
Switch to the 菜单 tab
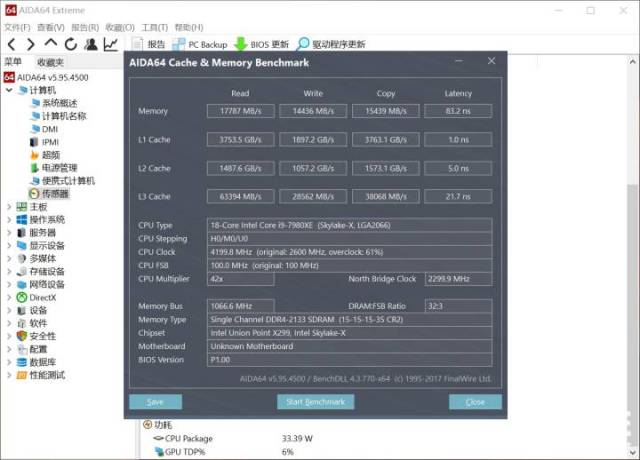coord(13,62)
